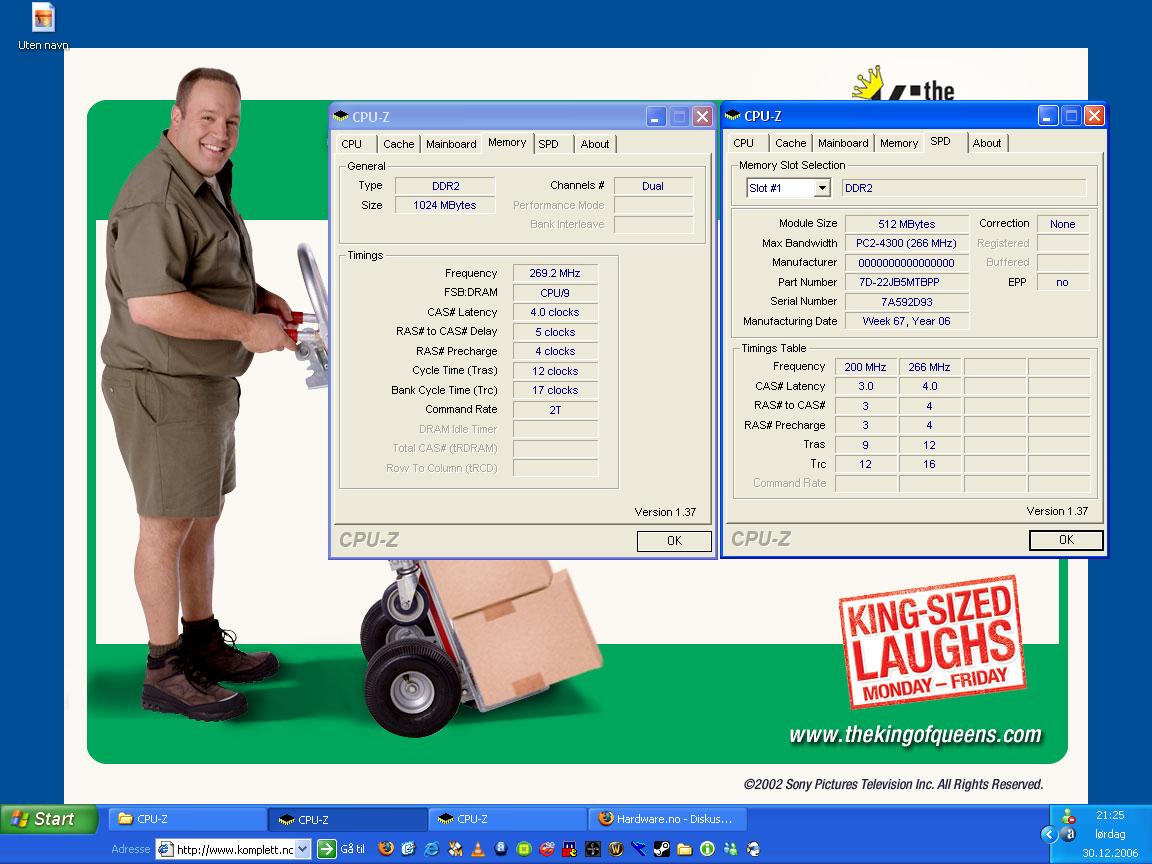Click the taskbar clock showing 21:25
Viewport: 1152px width, 864px height.
coord(1110,815)
